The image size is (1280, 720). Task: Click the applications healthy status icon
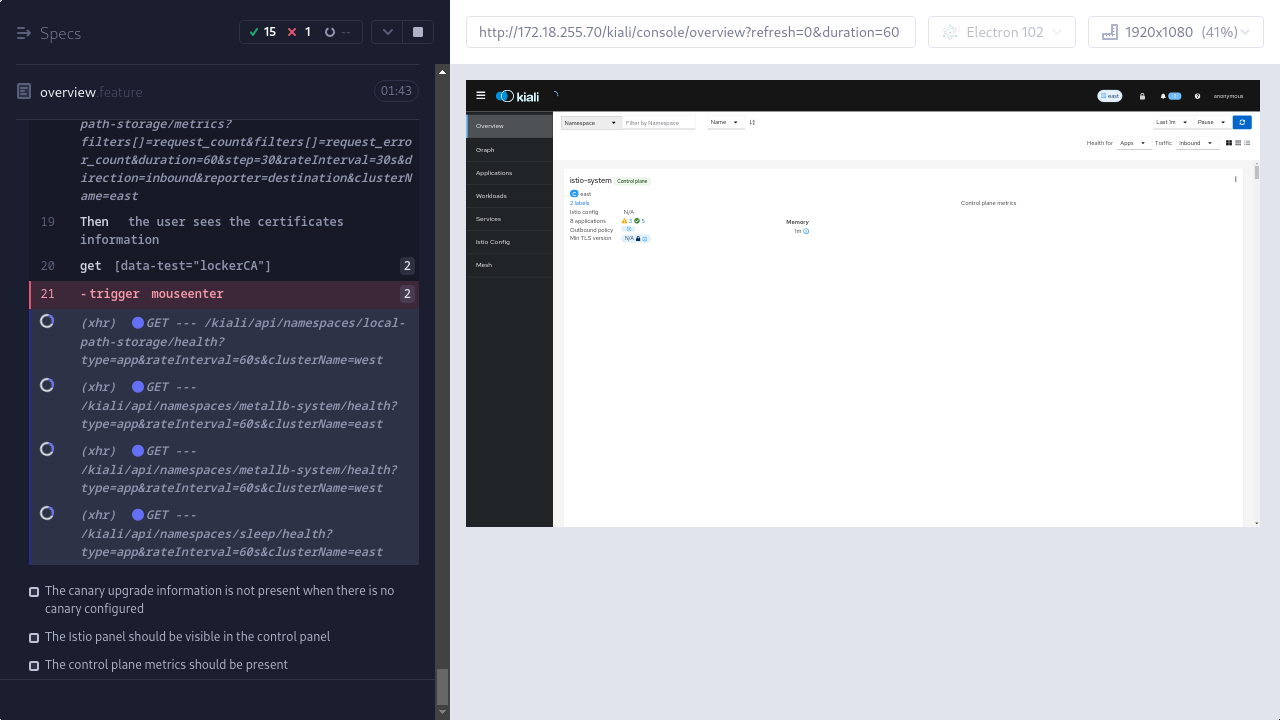coord(637,221)
